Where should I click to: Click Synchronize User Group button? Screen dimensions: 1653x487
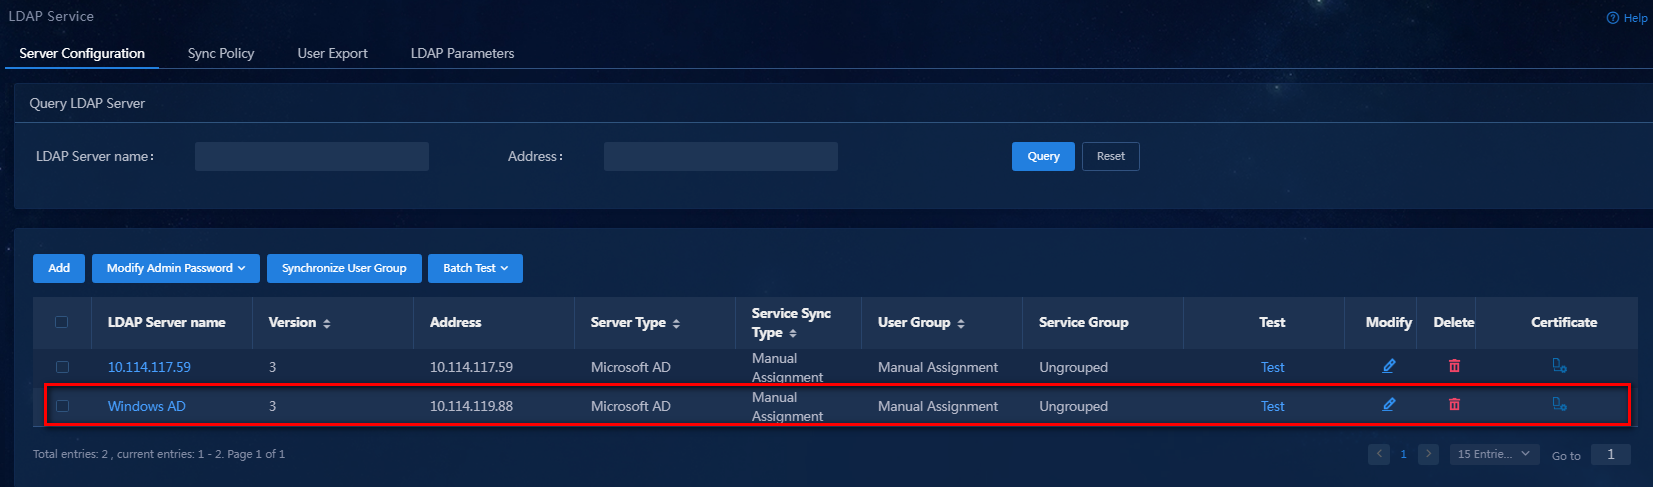pos(344,268)
